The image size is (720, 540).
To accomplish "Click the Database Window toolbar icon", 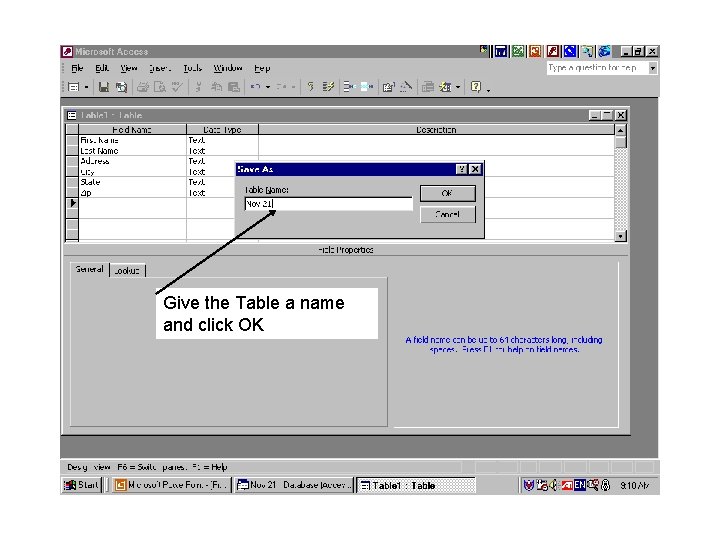I will pos(428,87).
